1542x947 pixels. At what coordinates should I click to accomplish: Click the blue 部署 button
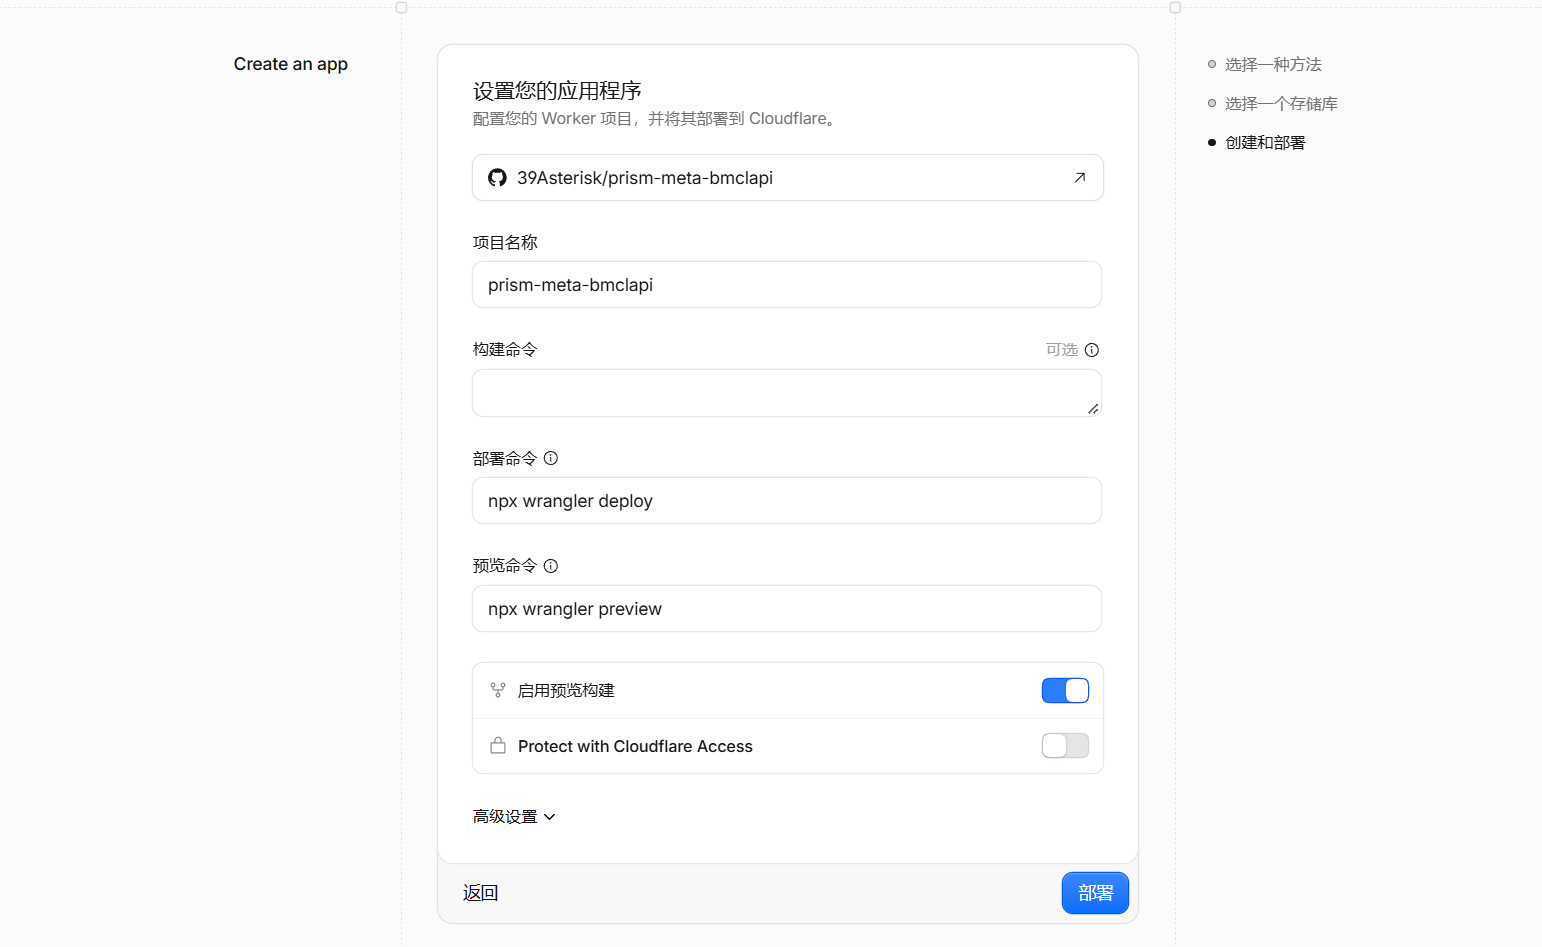1095,893
